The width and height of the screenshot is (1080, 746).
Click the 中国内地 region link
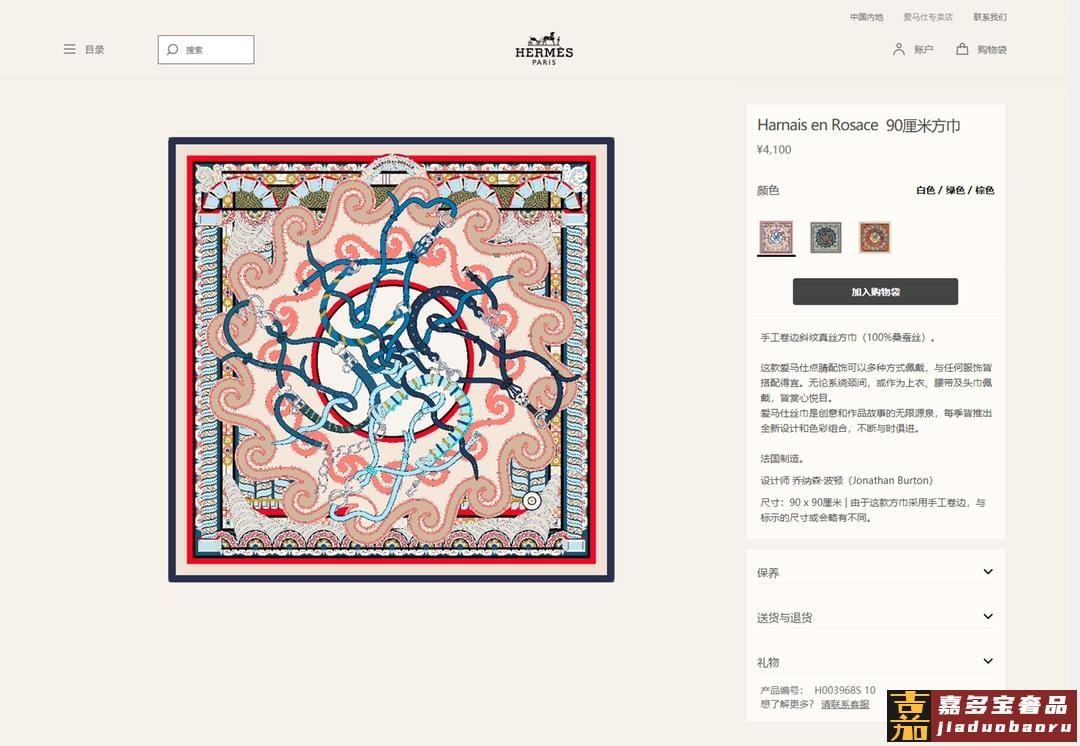point(866,17)
